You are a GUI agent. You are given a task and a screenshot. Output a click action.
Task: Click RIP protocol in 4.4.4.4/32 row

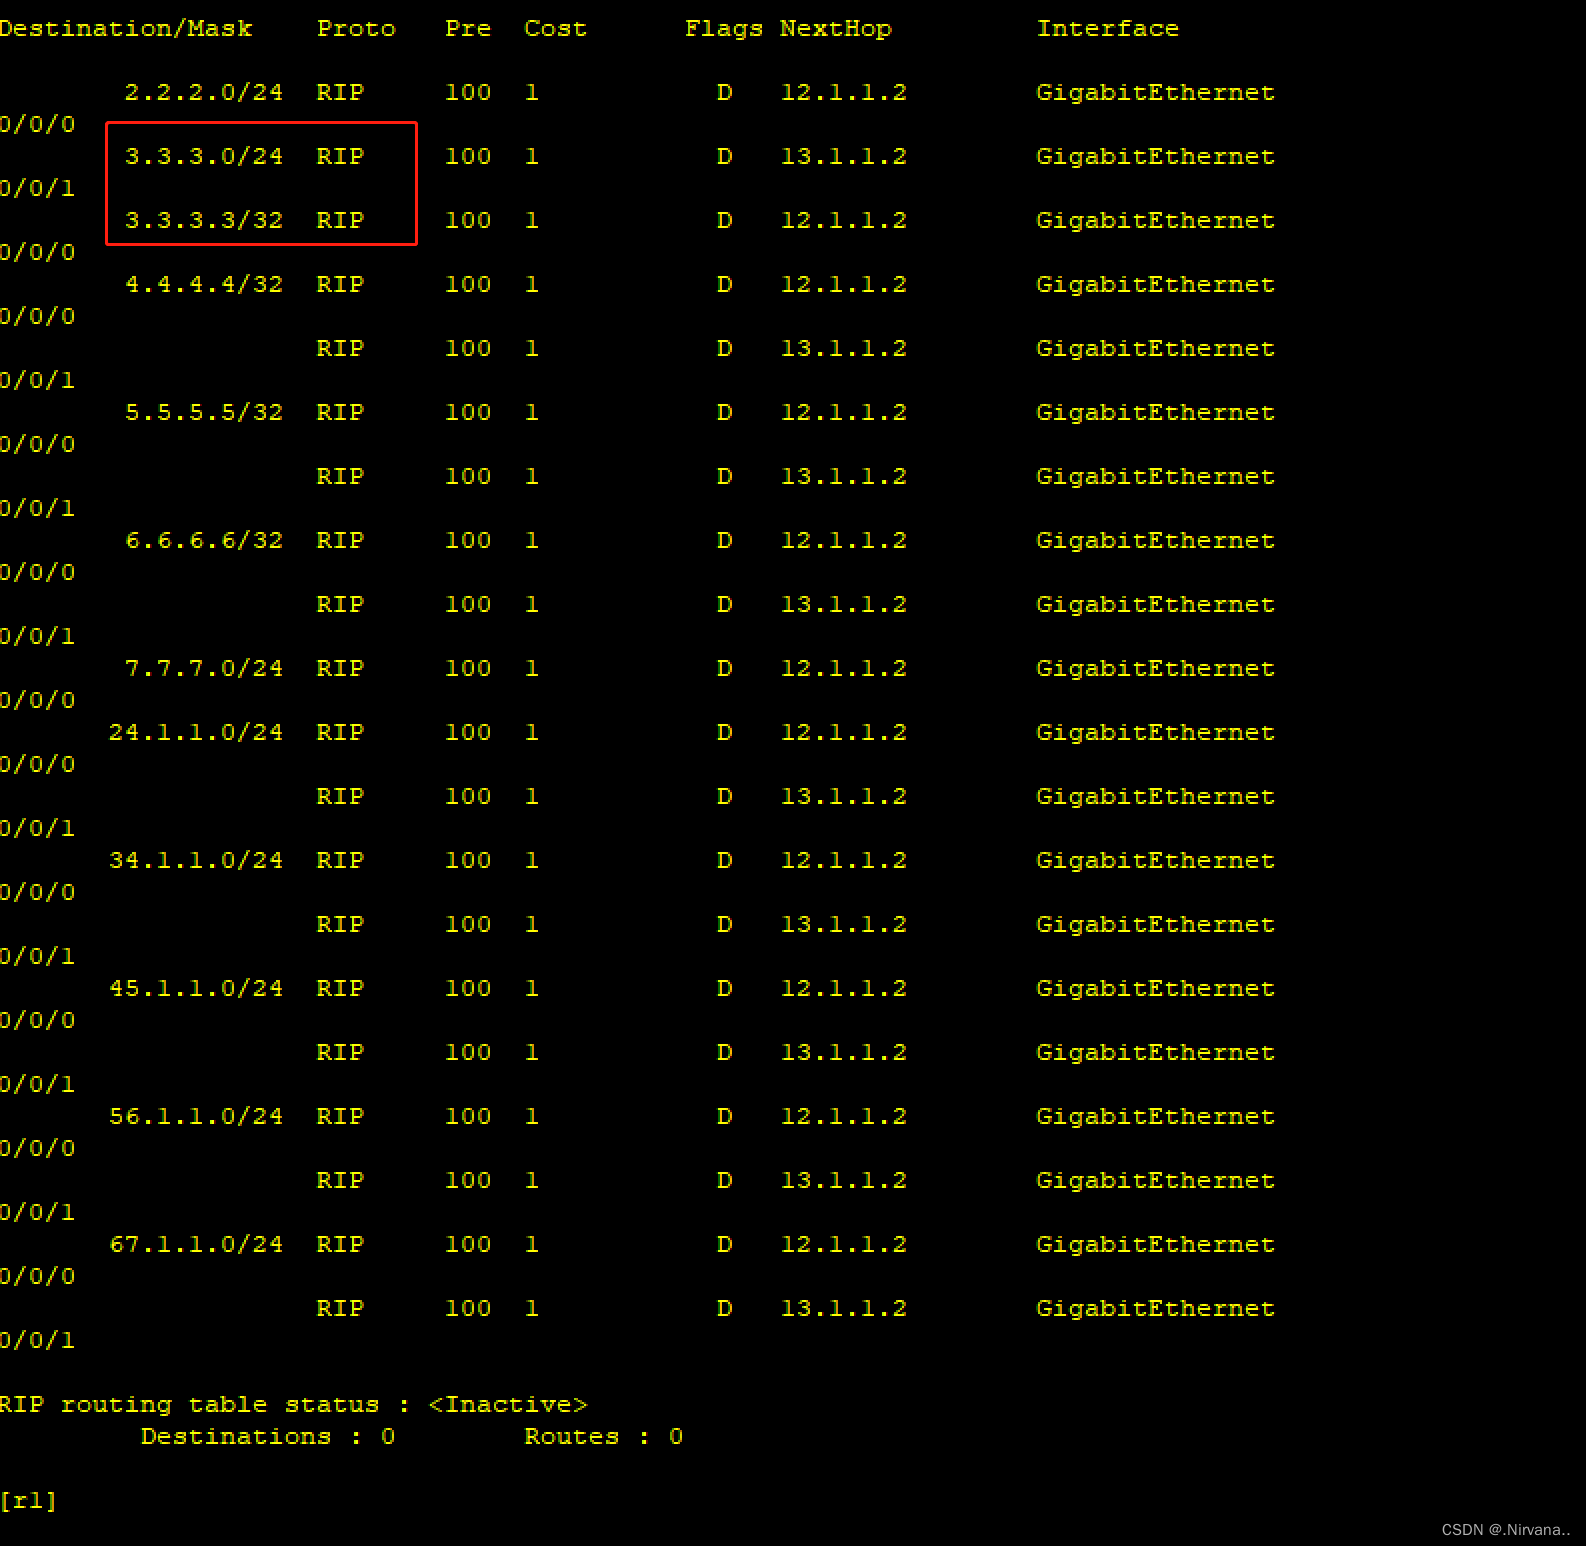[340, 285]
